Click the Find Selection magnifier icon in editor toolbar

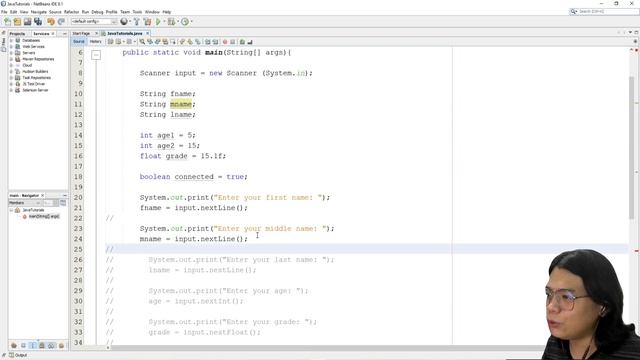[x=142, y=42]
